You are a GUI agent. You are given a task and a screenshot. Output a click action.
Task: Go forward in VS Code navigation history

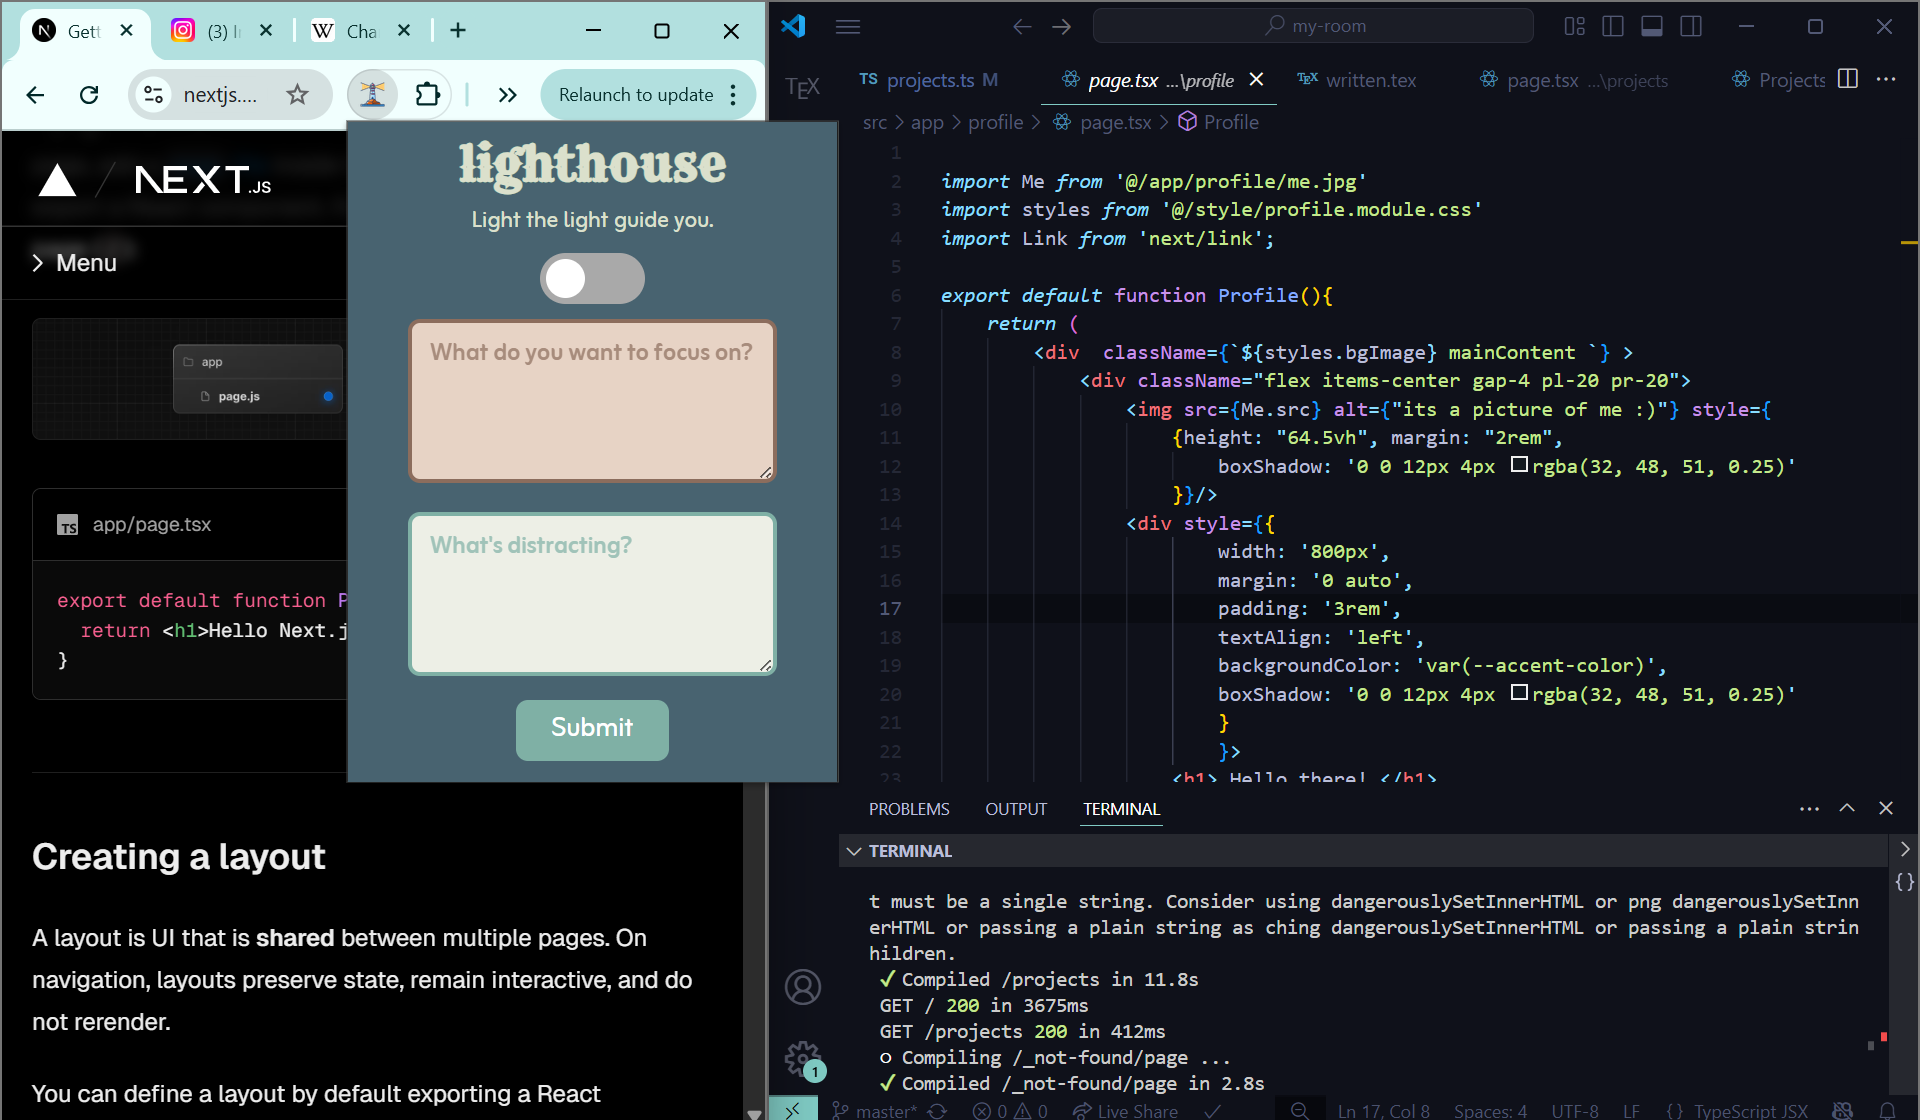1062,27
